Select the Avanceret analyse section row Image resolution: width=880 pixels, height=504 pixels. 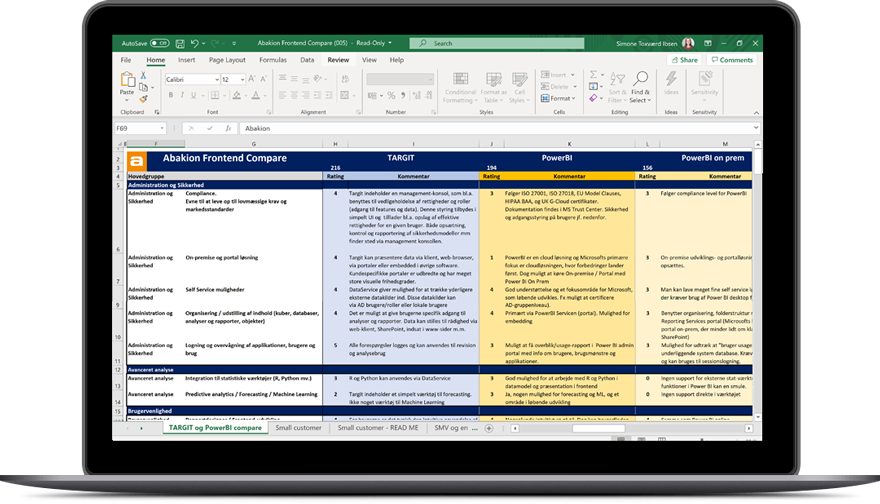pos(439,370)
